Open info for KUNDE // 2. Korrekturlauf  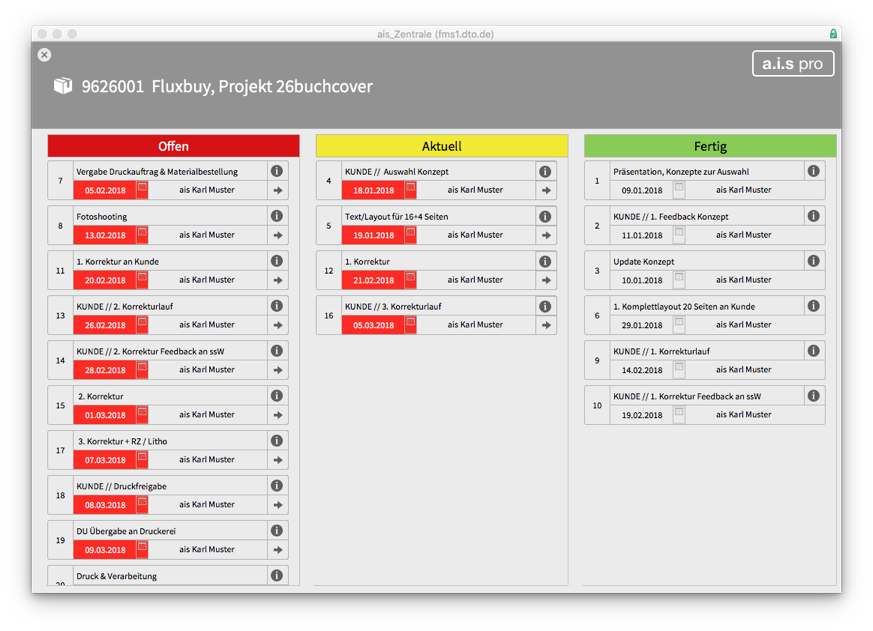coord(277,306)
